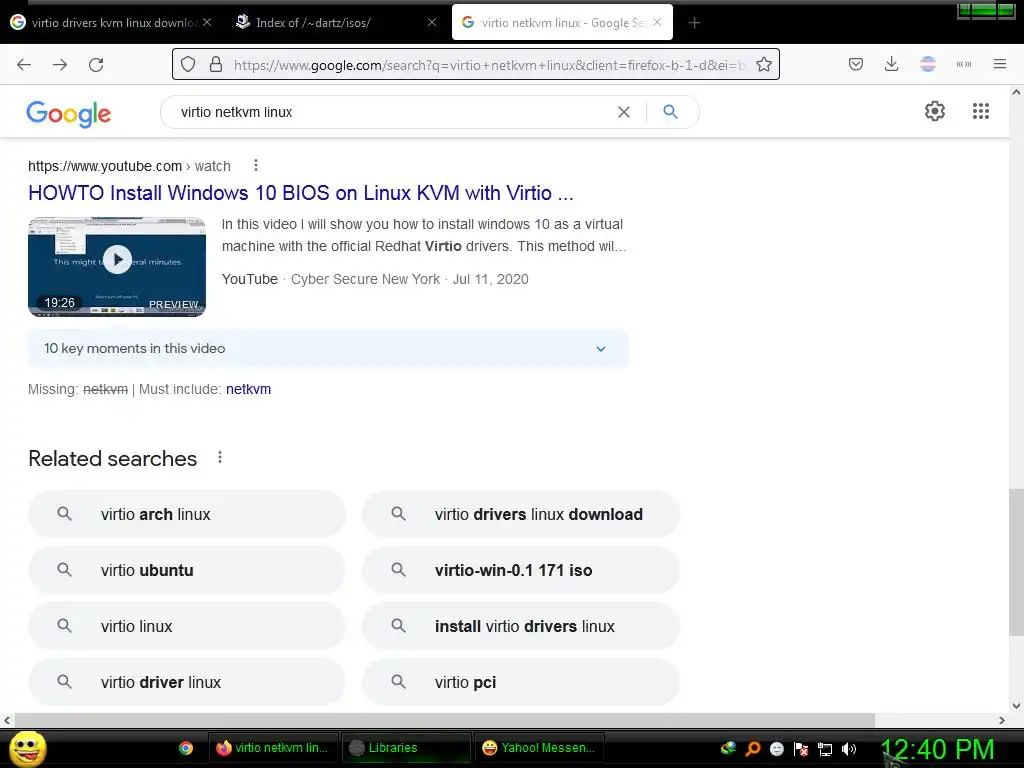1024x768 pixels.
Task: Clear the Google search box text
Action: pyautogui.click(x=624, y=112)
